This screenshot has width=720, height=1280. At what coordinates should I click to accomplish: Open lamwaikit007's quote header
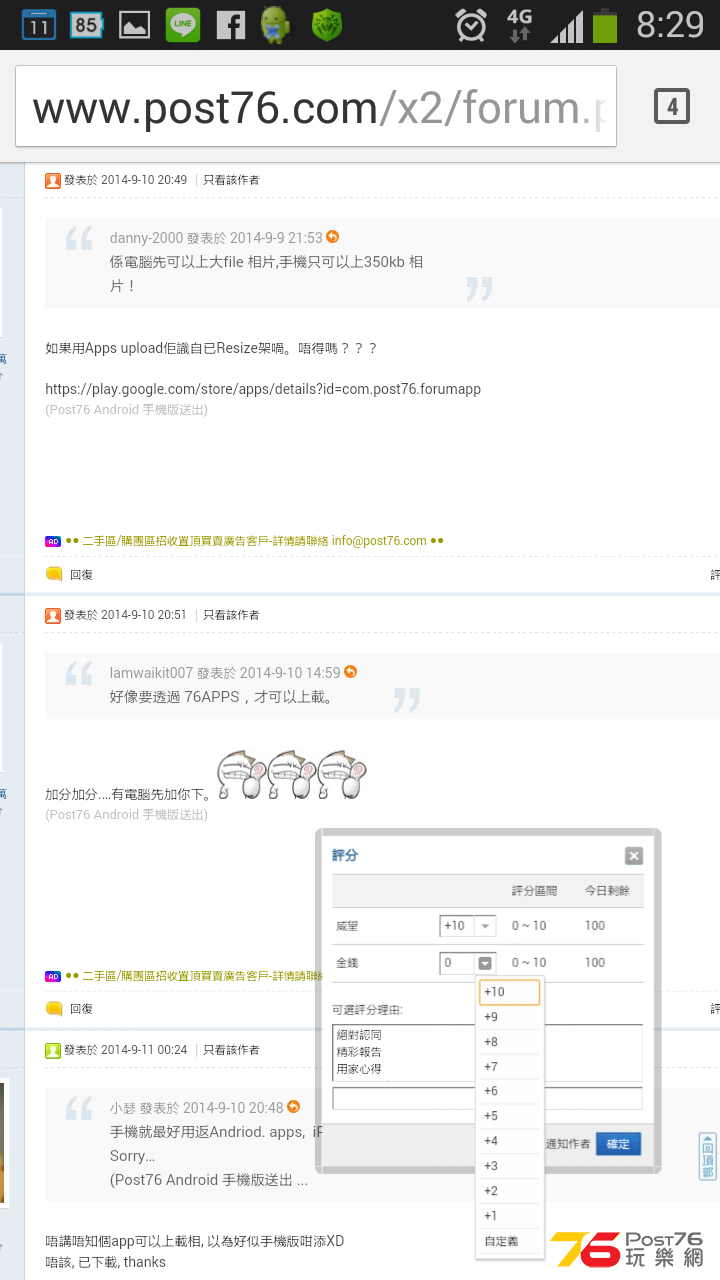pyautogui.click(x=225, y=673)
